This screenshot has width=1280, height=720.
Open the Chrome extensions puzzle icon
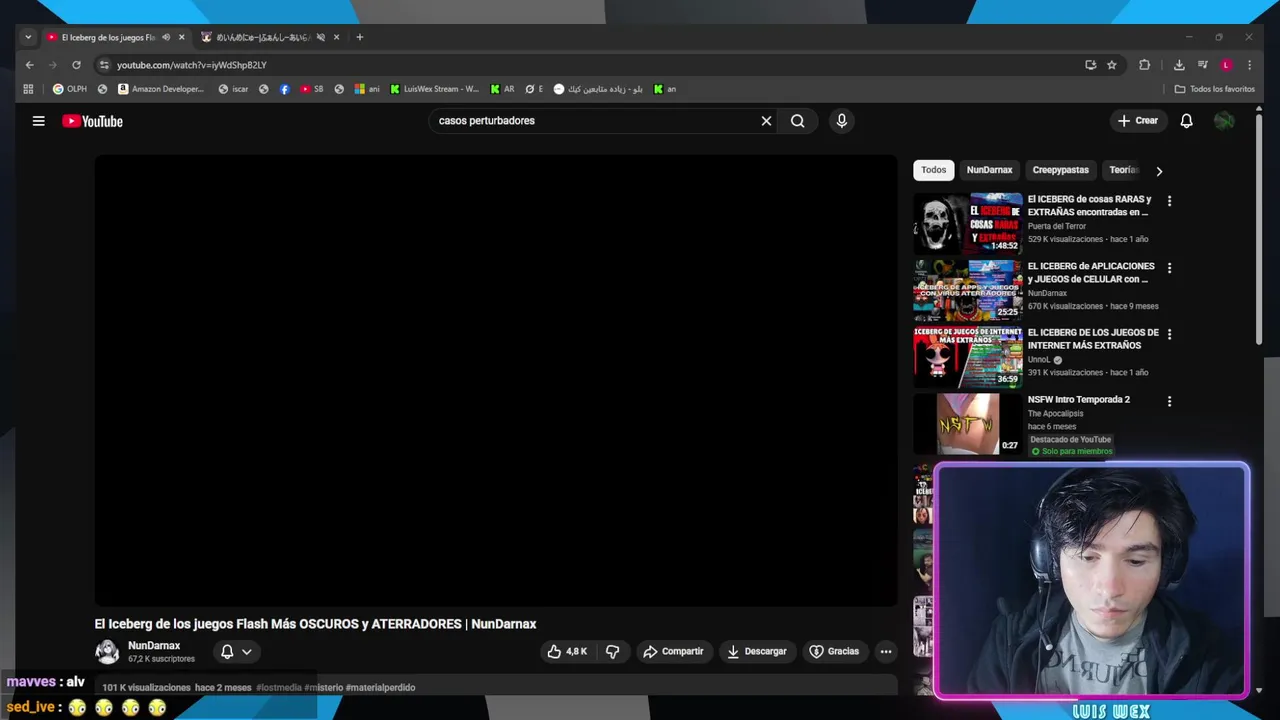(x=1144, y=65)
